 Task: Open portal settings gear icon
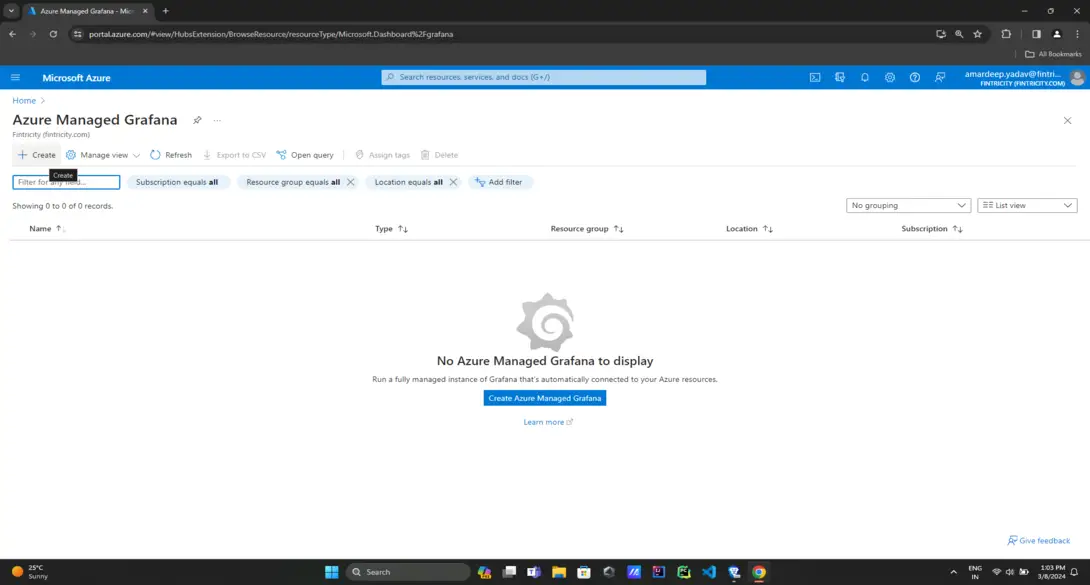890,78
